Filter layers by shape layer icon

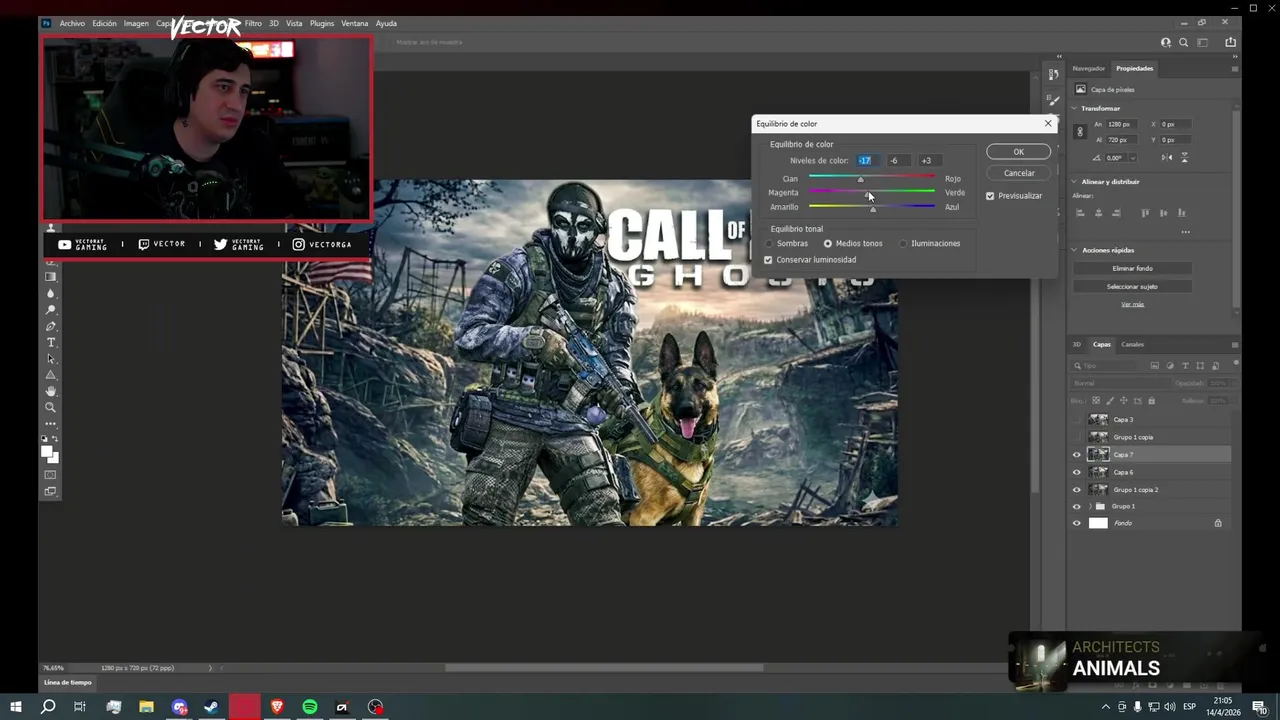1200,366
